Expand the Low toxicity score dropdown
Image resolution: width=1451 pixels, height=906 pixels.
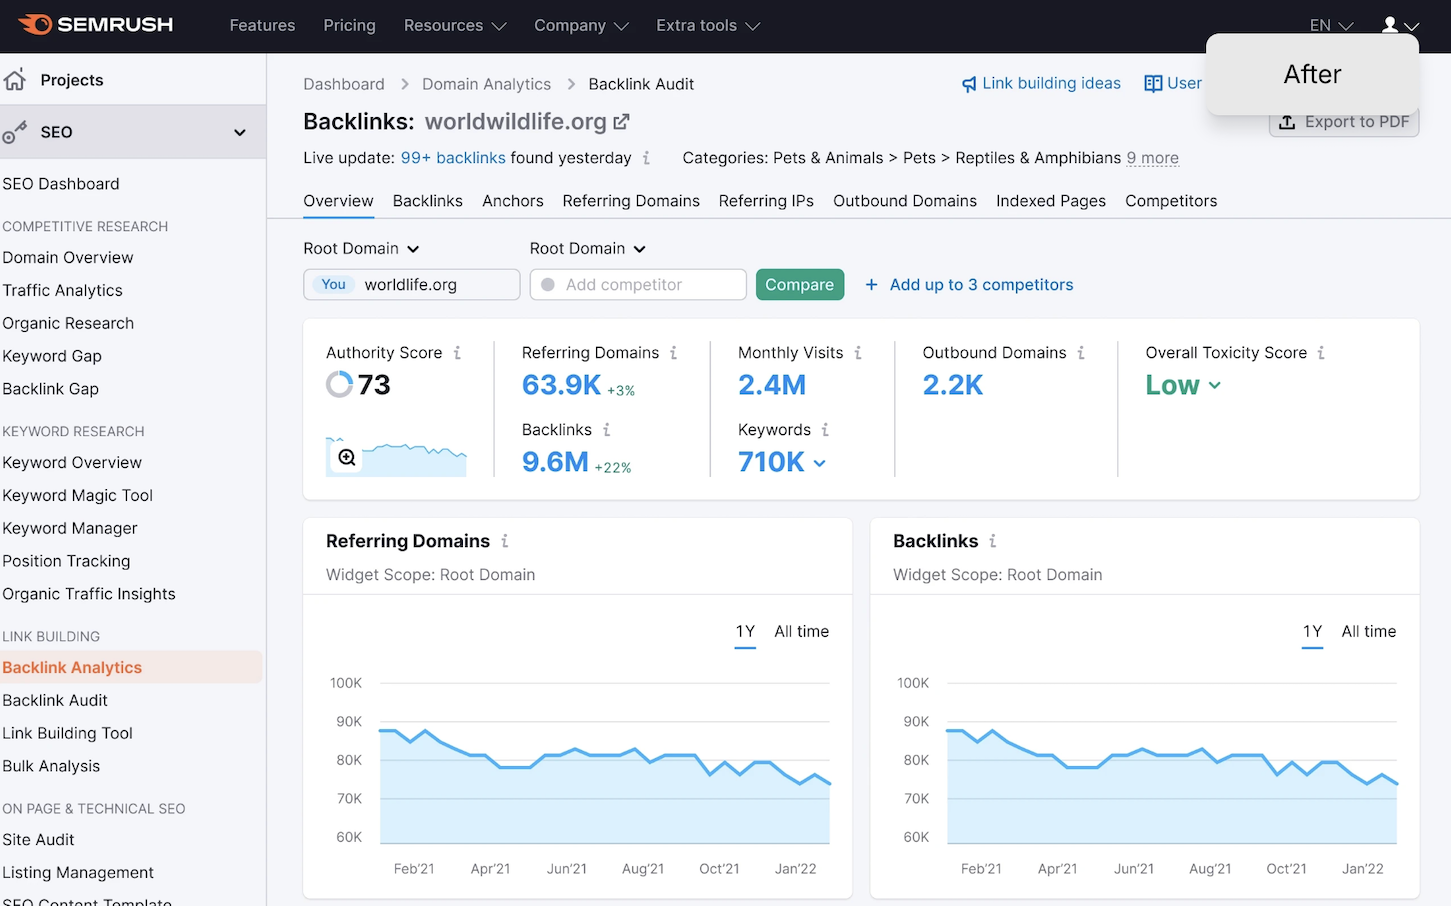click(1183, 386)
